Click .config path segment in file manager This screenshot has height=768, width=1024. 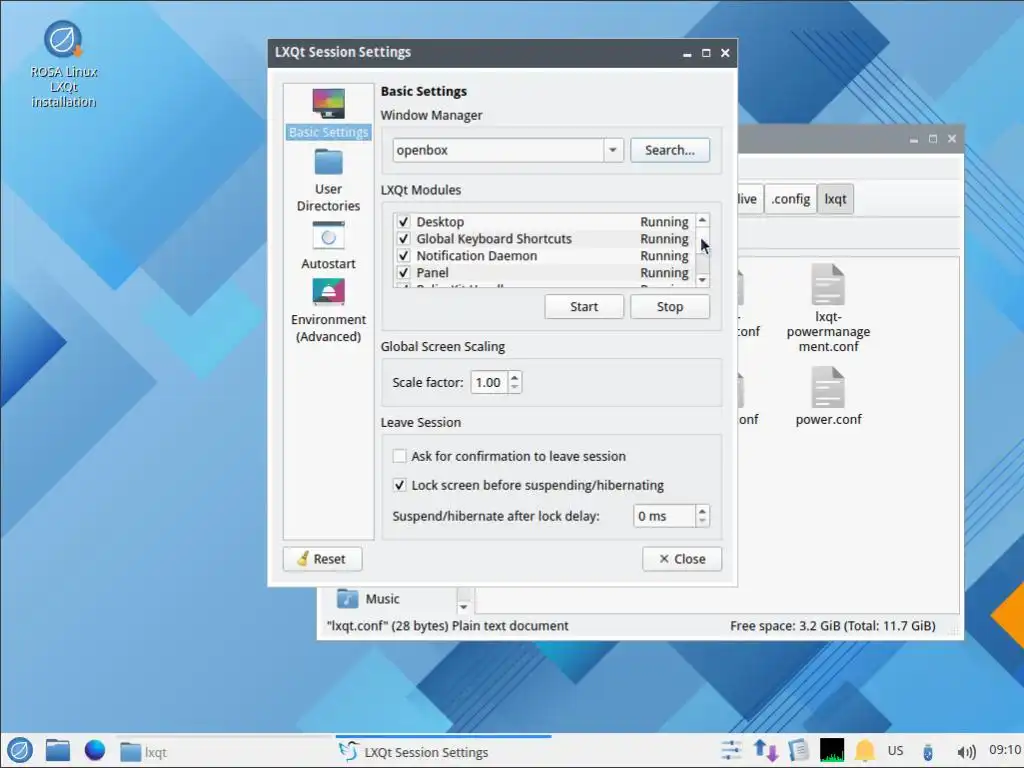(790, 199)
